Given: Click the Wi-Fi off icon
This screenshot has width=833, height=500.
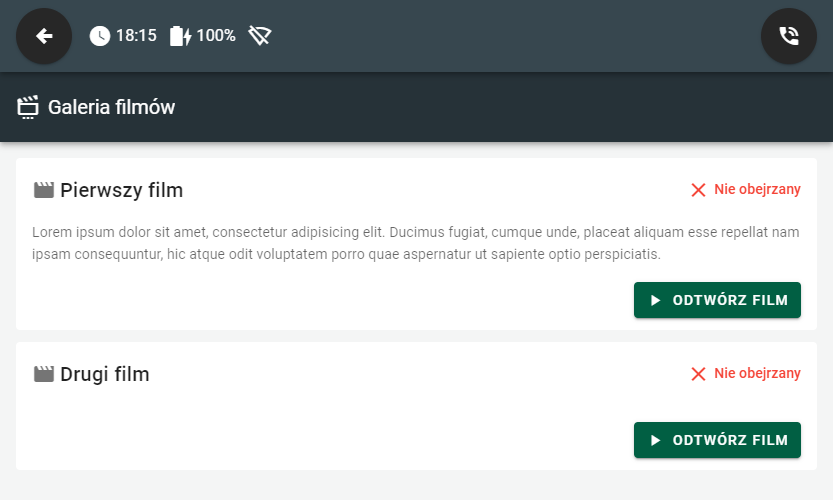Looking at the screenshot, I should (x=260, y=36).
